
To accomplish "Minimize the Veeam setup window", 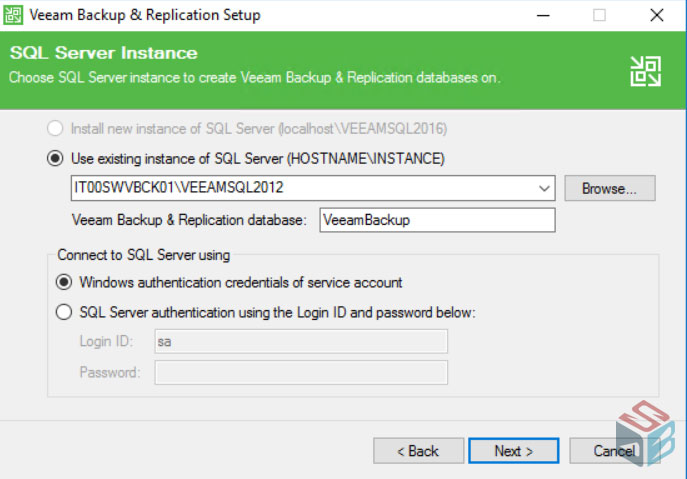I will pos(543,15).
